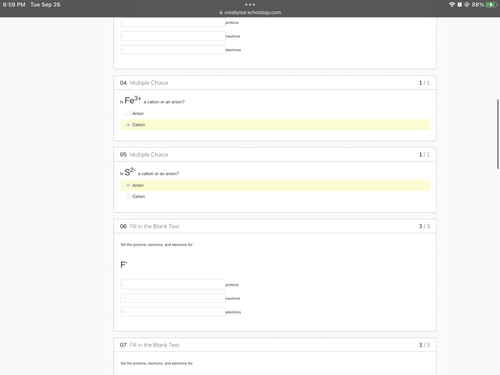
Task: Select Cation radio for S2- question
Action: [128, 197]
